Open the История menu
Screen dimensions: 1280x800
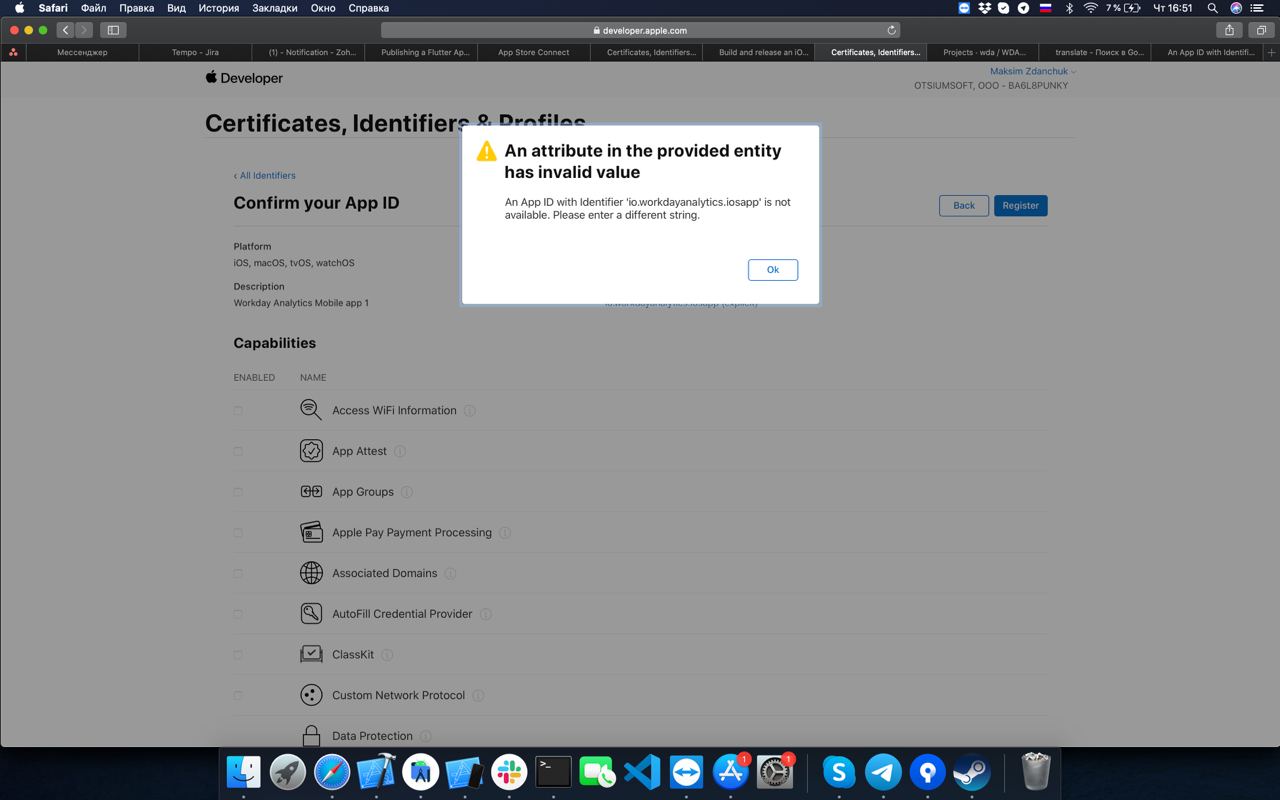click(x=218, y=8)
